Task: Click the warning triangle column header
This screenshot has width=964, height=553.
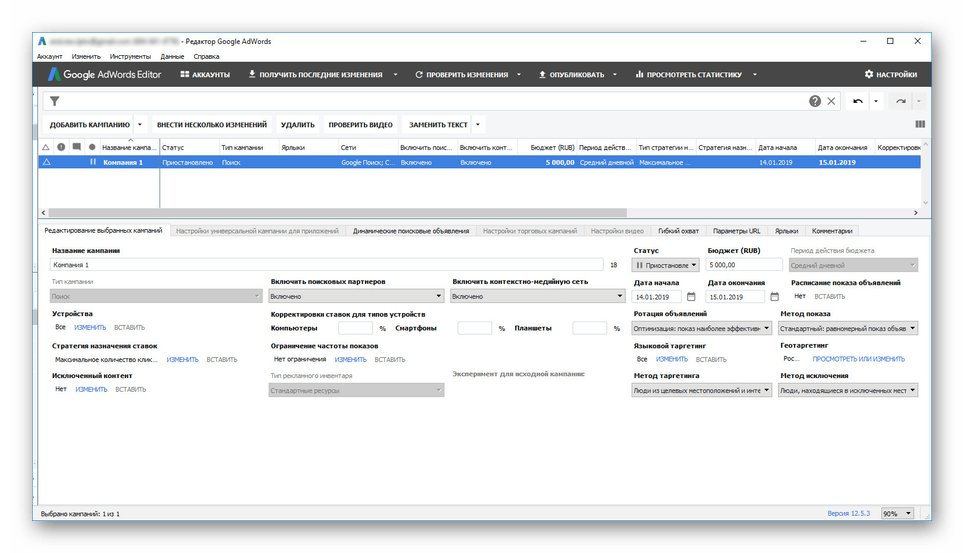Action: click(x=46, y=148)
